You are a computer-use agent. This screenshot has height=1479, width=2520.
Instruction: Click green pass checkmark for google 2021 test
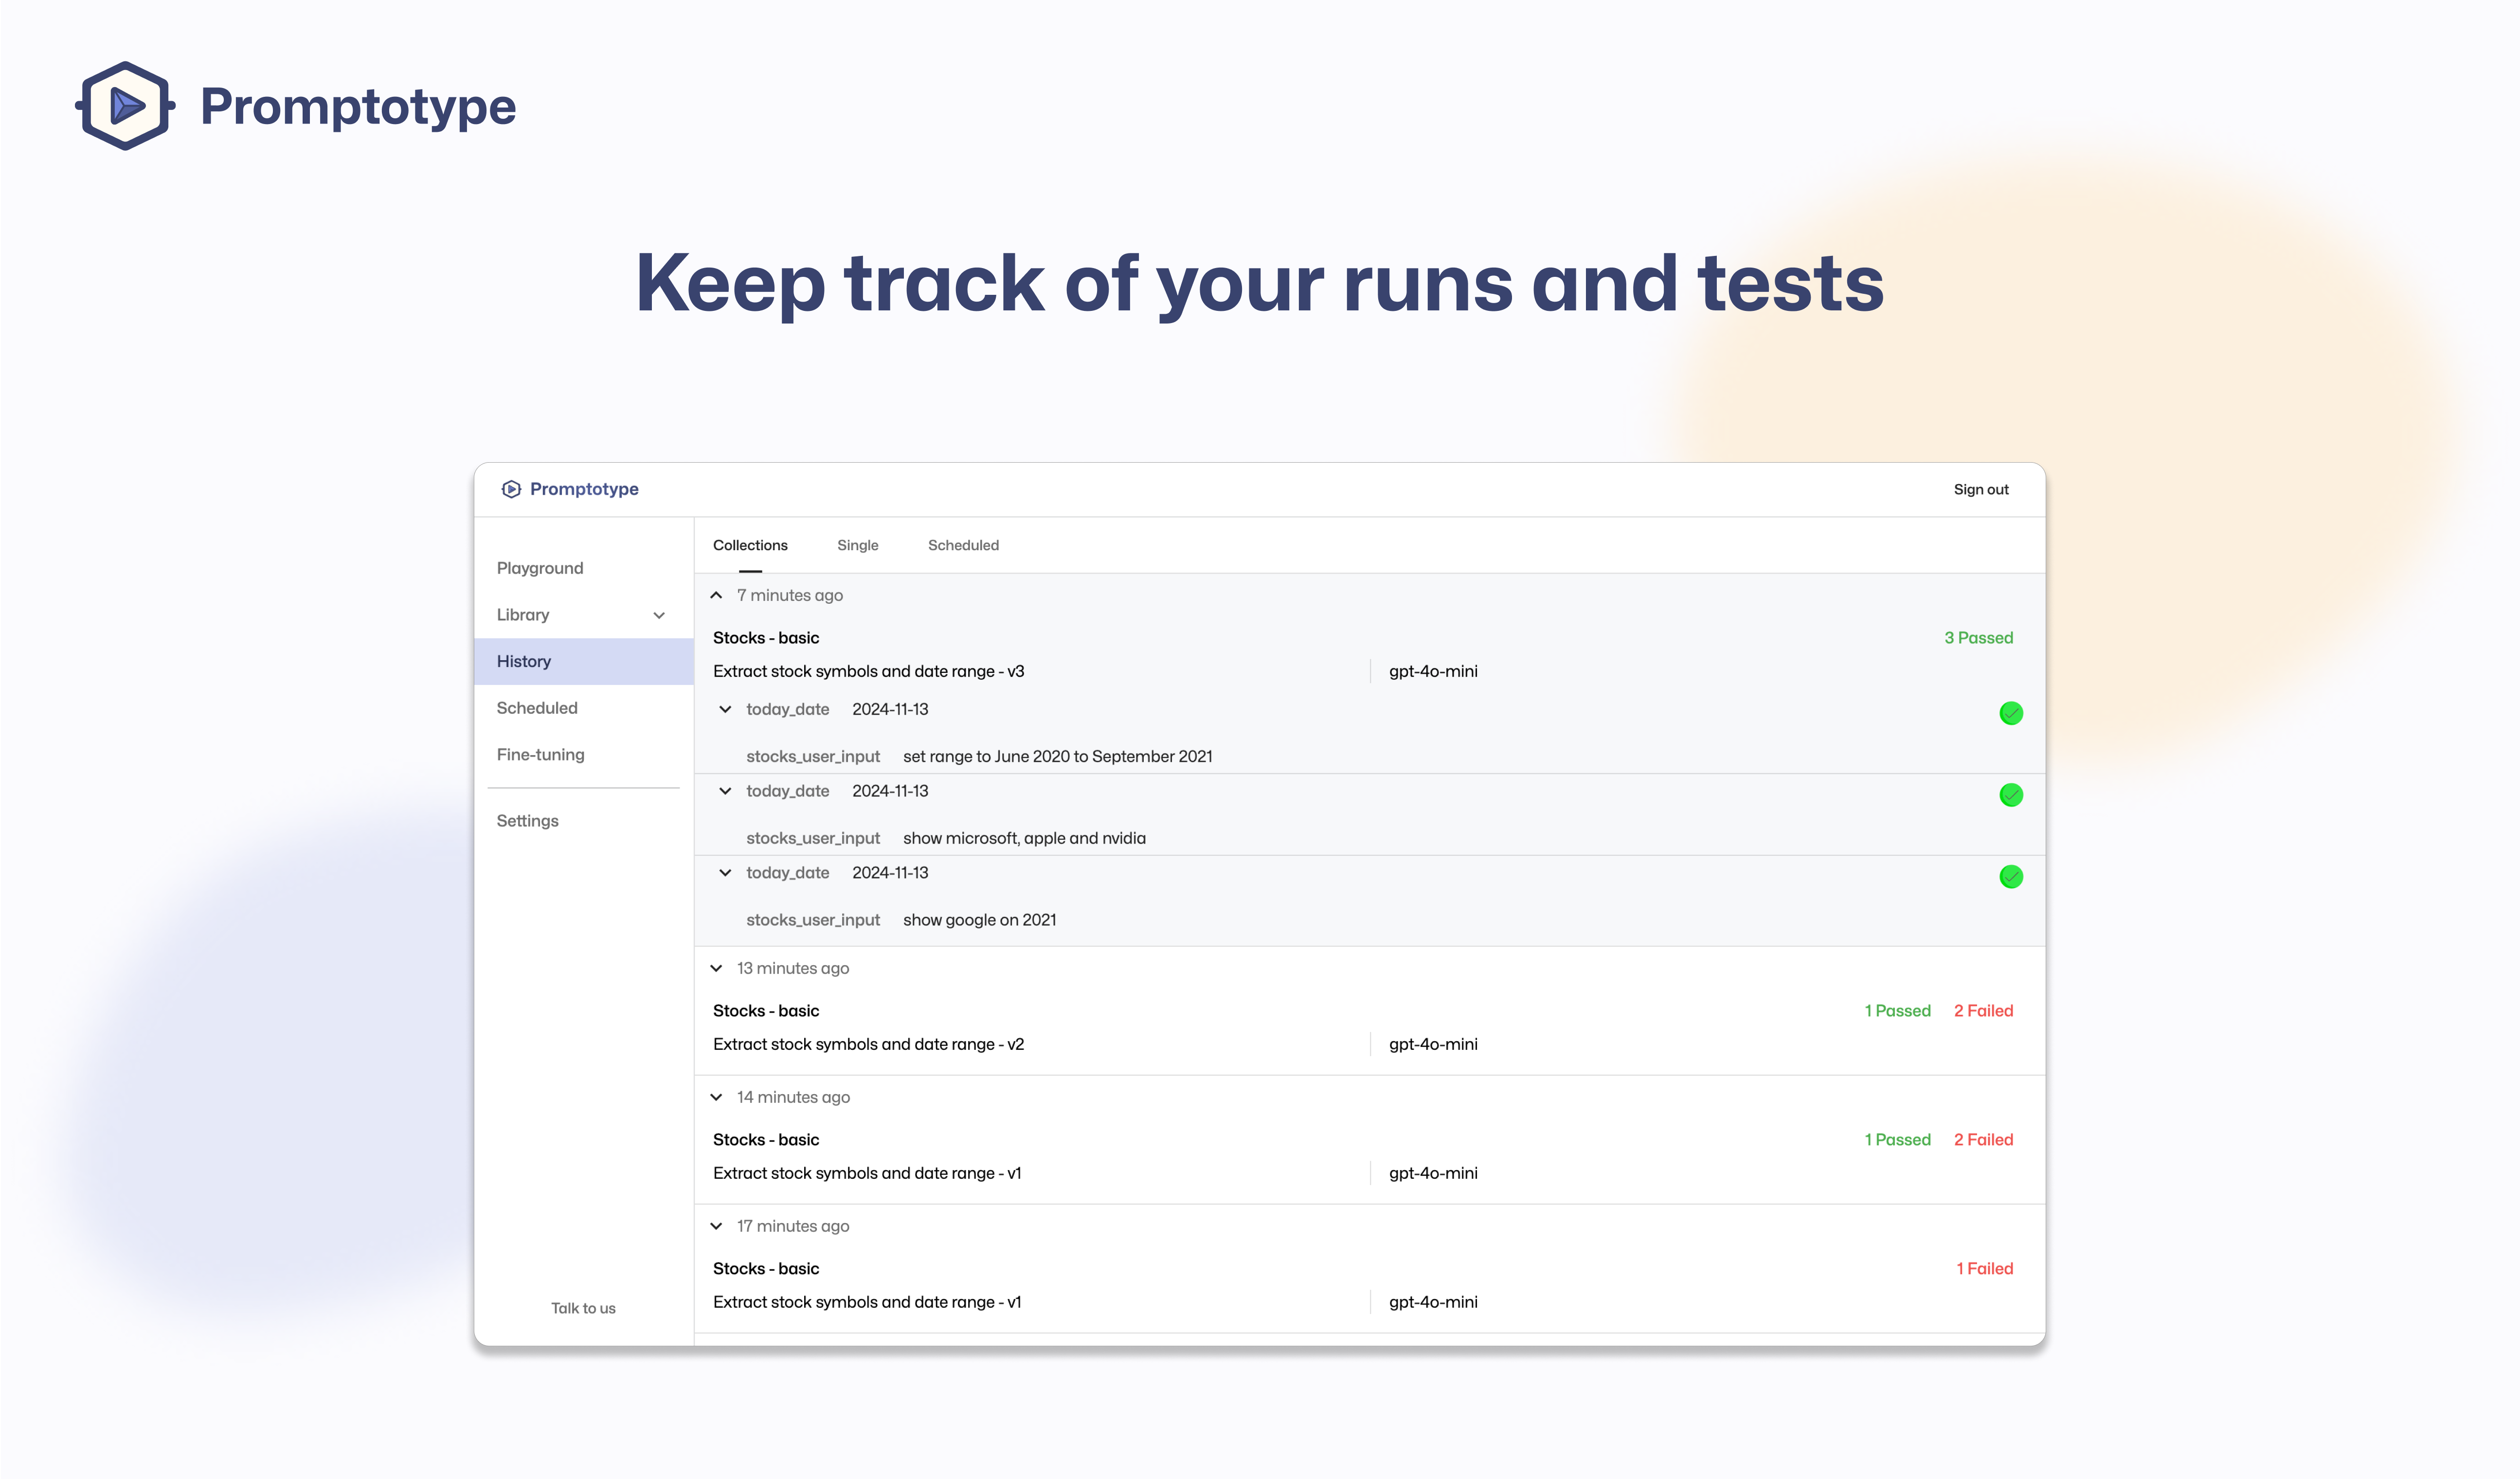pyautogui.click(x=2010, y=877)
